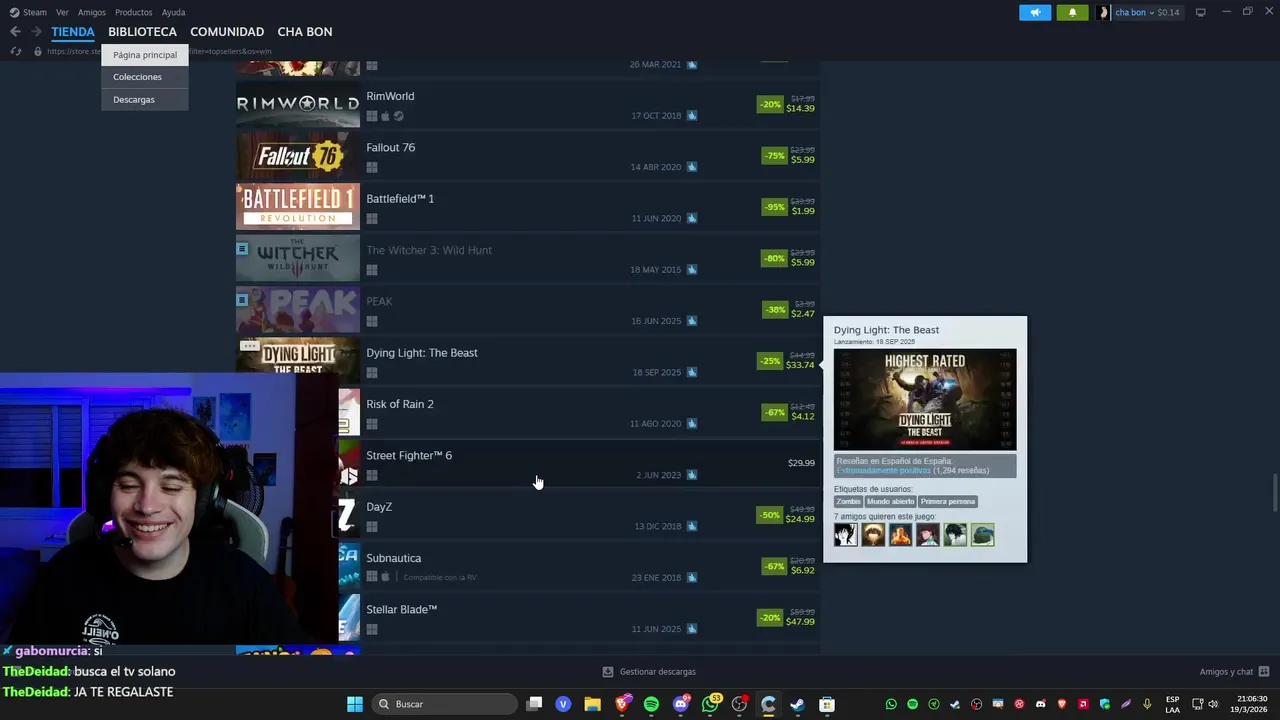Image resolution: width=1280 pixels, height=720 pixels.
Task: Click the page vertical scrollbar thumb
Action: (1275, 494)
